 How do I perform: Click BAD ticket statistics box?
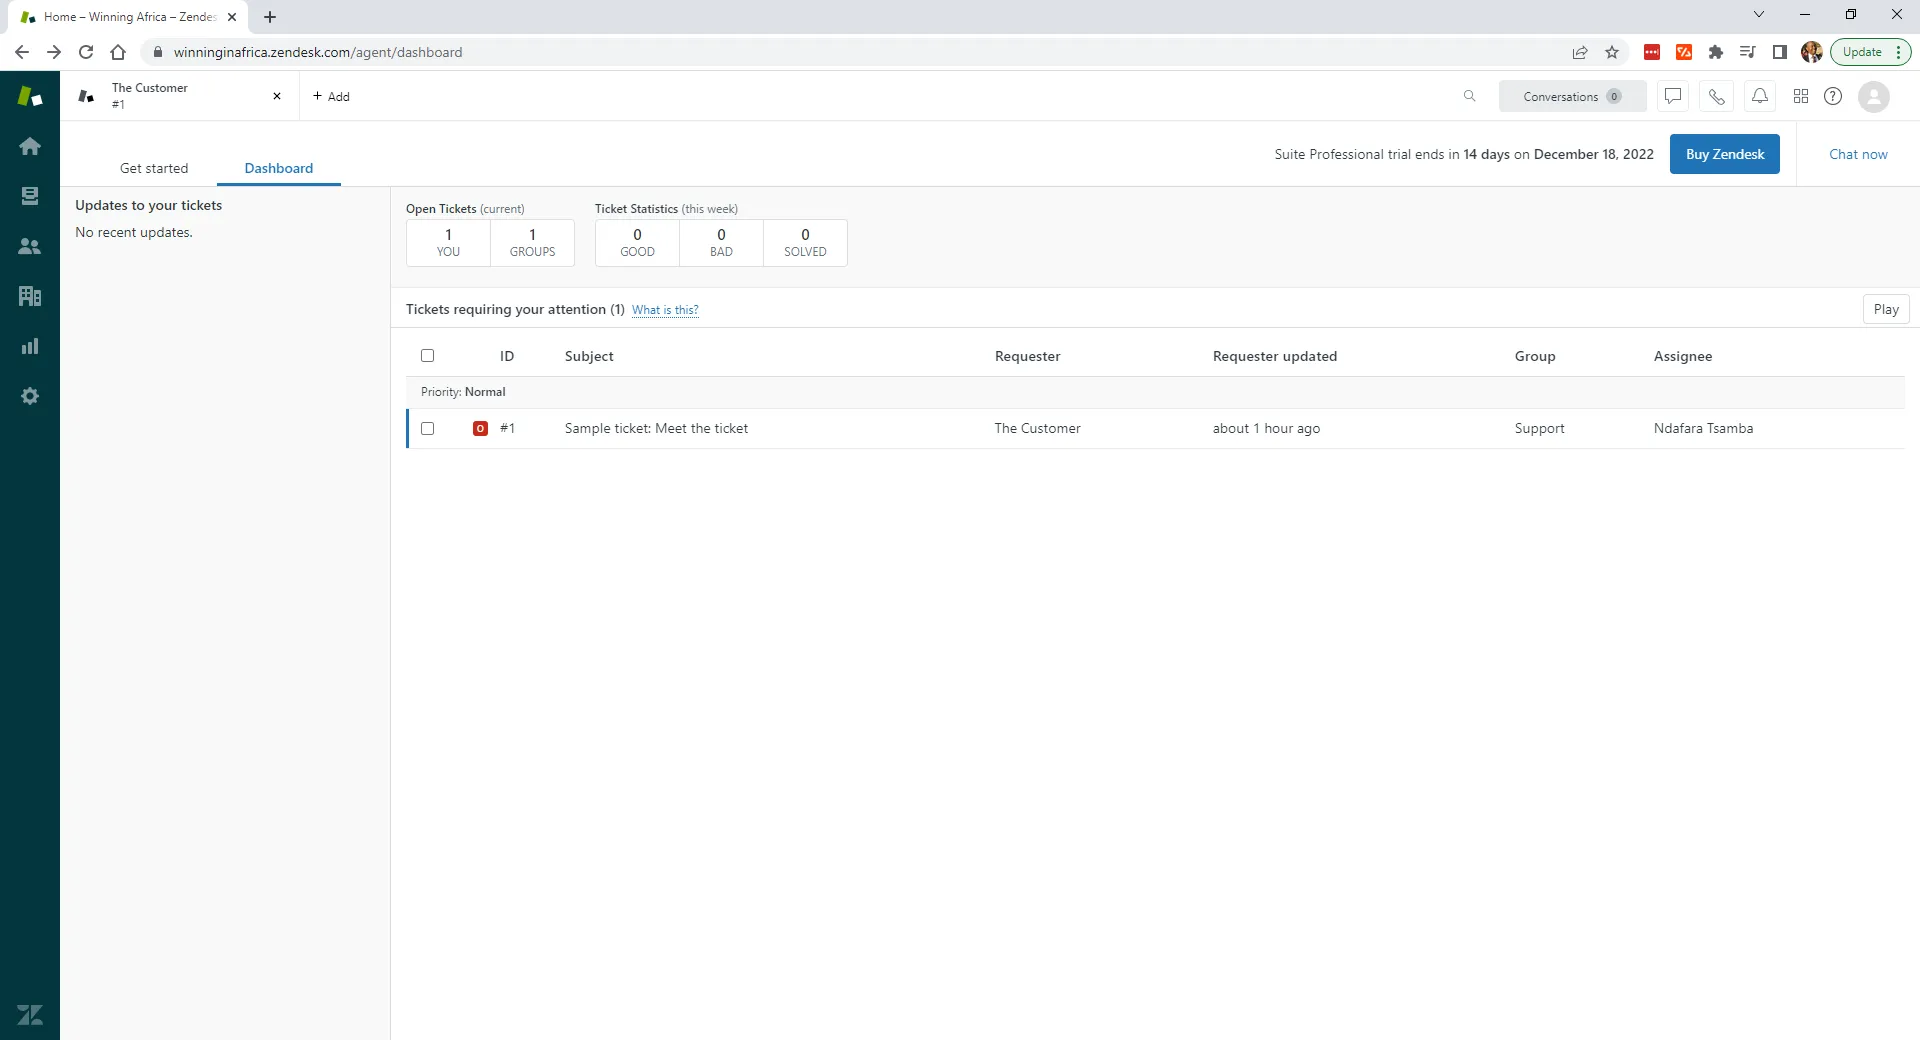[721, 243]
